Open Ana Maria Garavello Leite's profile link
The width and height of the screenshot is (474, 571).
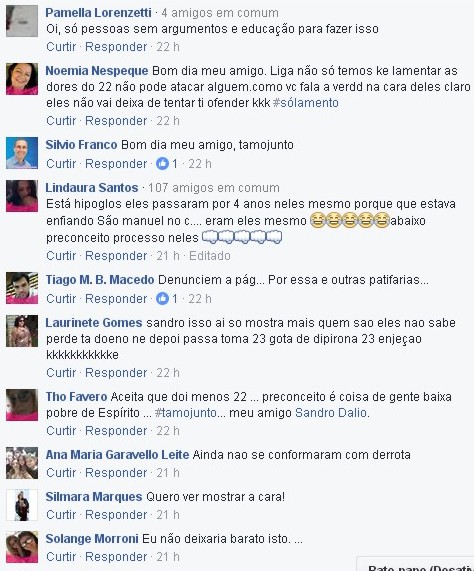(x=117, y=455)
